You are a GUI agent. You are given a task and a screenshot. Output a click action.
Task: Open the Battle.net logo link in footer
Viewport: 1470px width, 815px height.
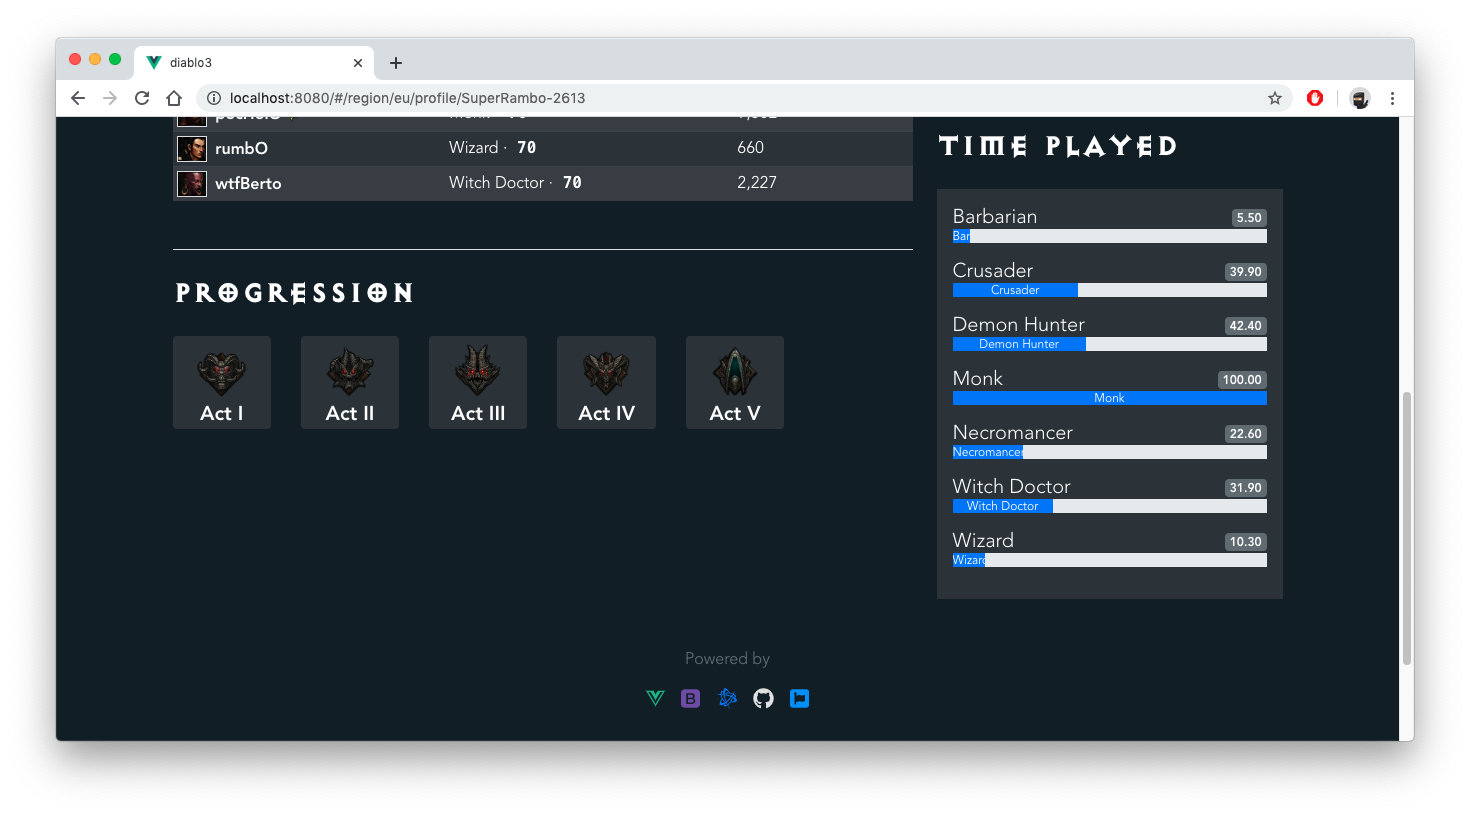tap(727, 698)
